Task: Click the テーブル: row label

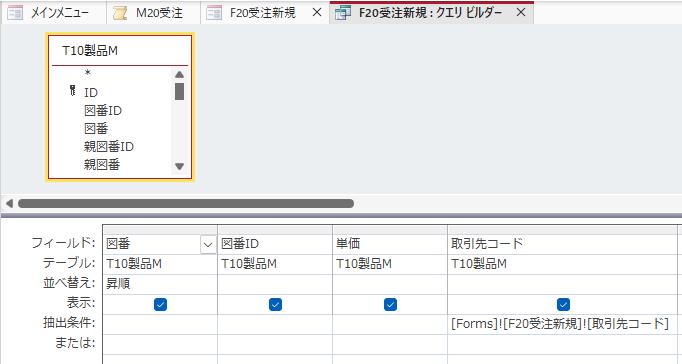Action: 69,263
